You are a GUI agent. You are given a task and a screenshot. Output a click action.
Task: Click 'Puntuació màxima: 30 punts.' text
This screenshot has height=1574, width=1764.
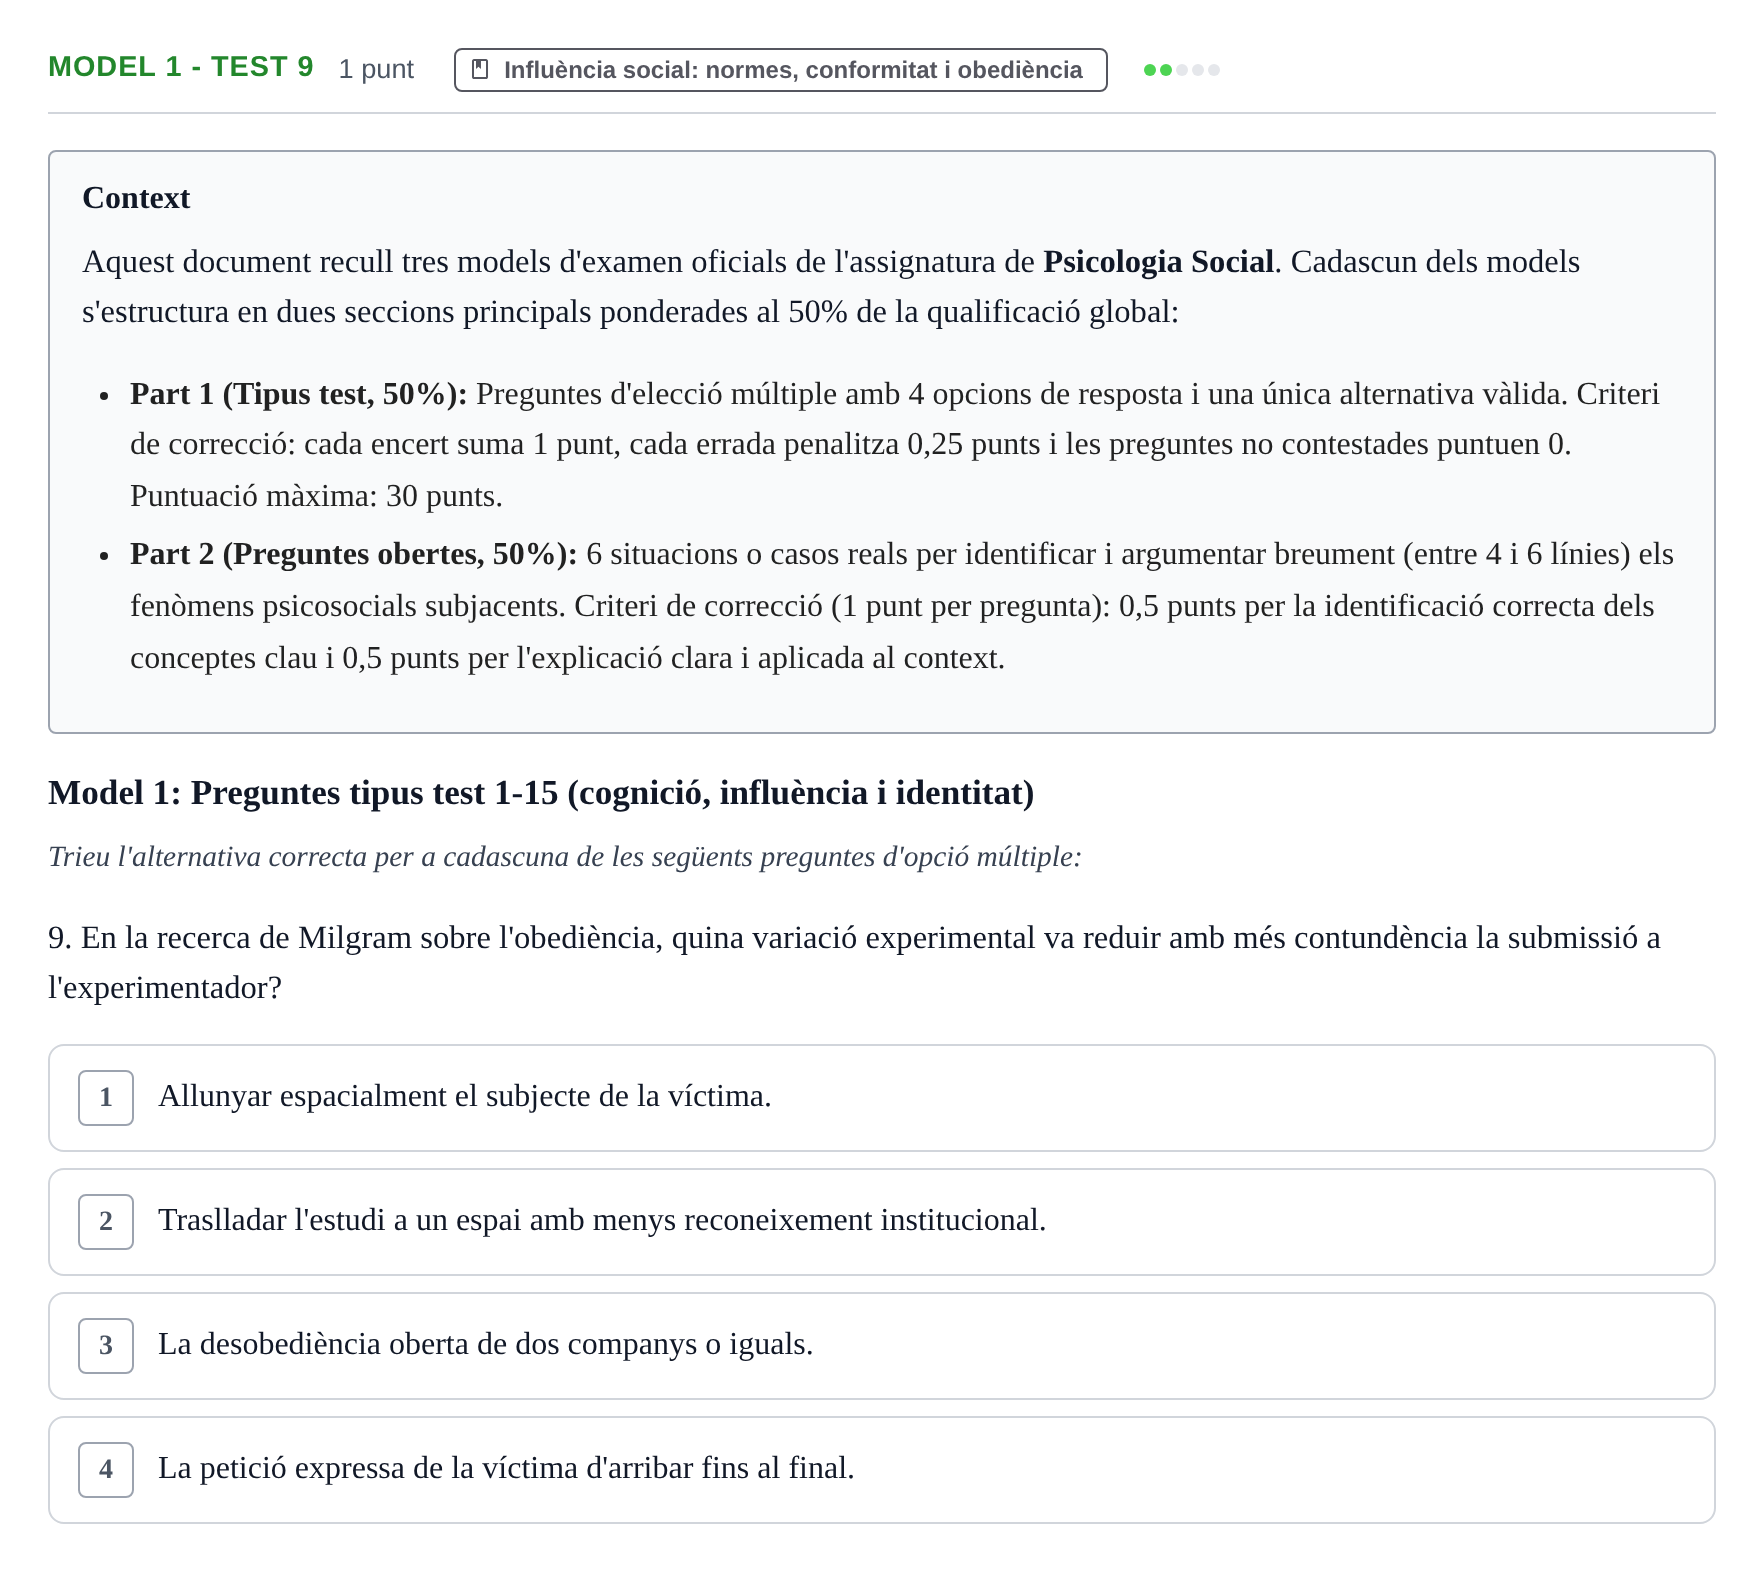(316, 496)
